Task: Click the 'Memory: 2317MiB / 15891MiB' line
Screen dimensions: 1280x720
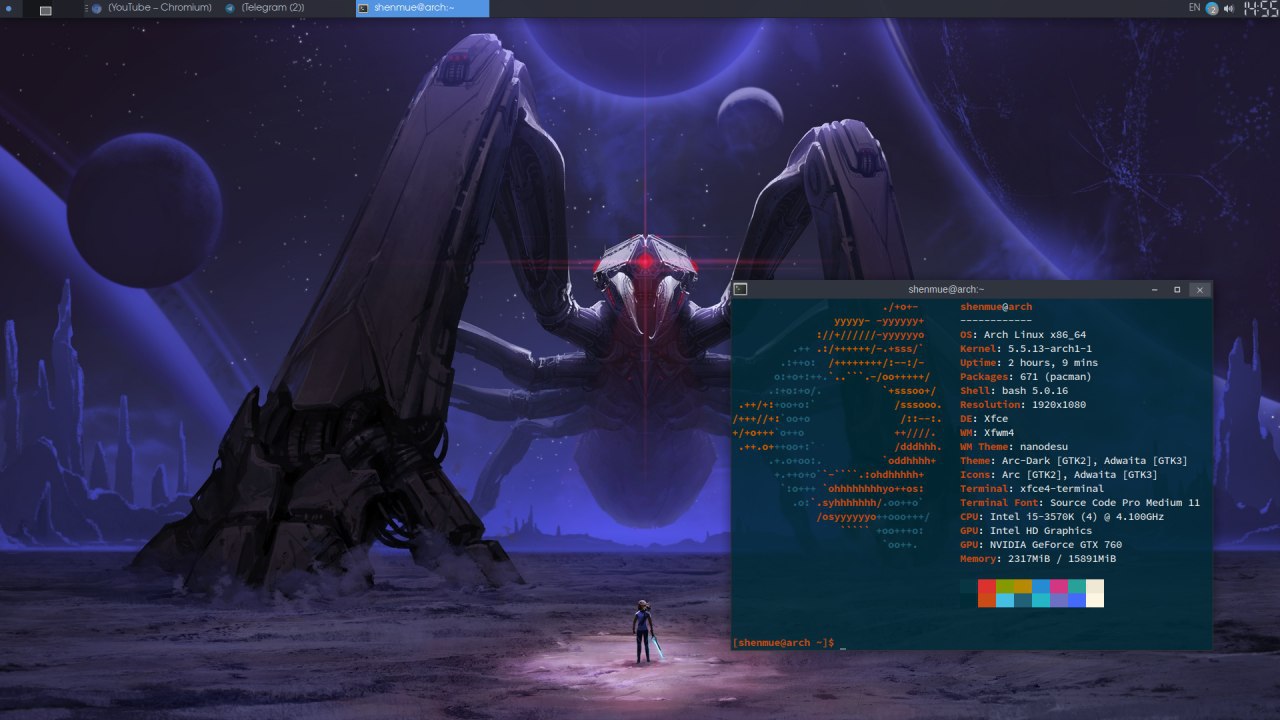Action: click(1038, 559)
